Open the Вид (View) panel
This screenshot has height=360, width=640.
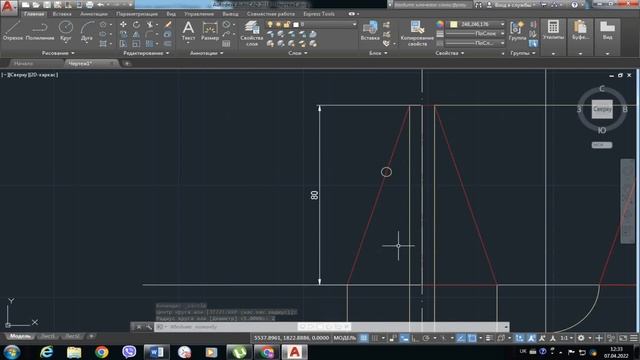[607, 31]
